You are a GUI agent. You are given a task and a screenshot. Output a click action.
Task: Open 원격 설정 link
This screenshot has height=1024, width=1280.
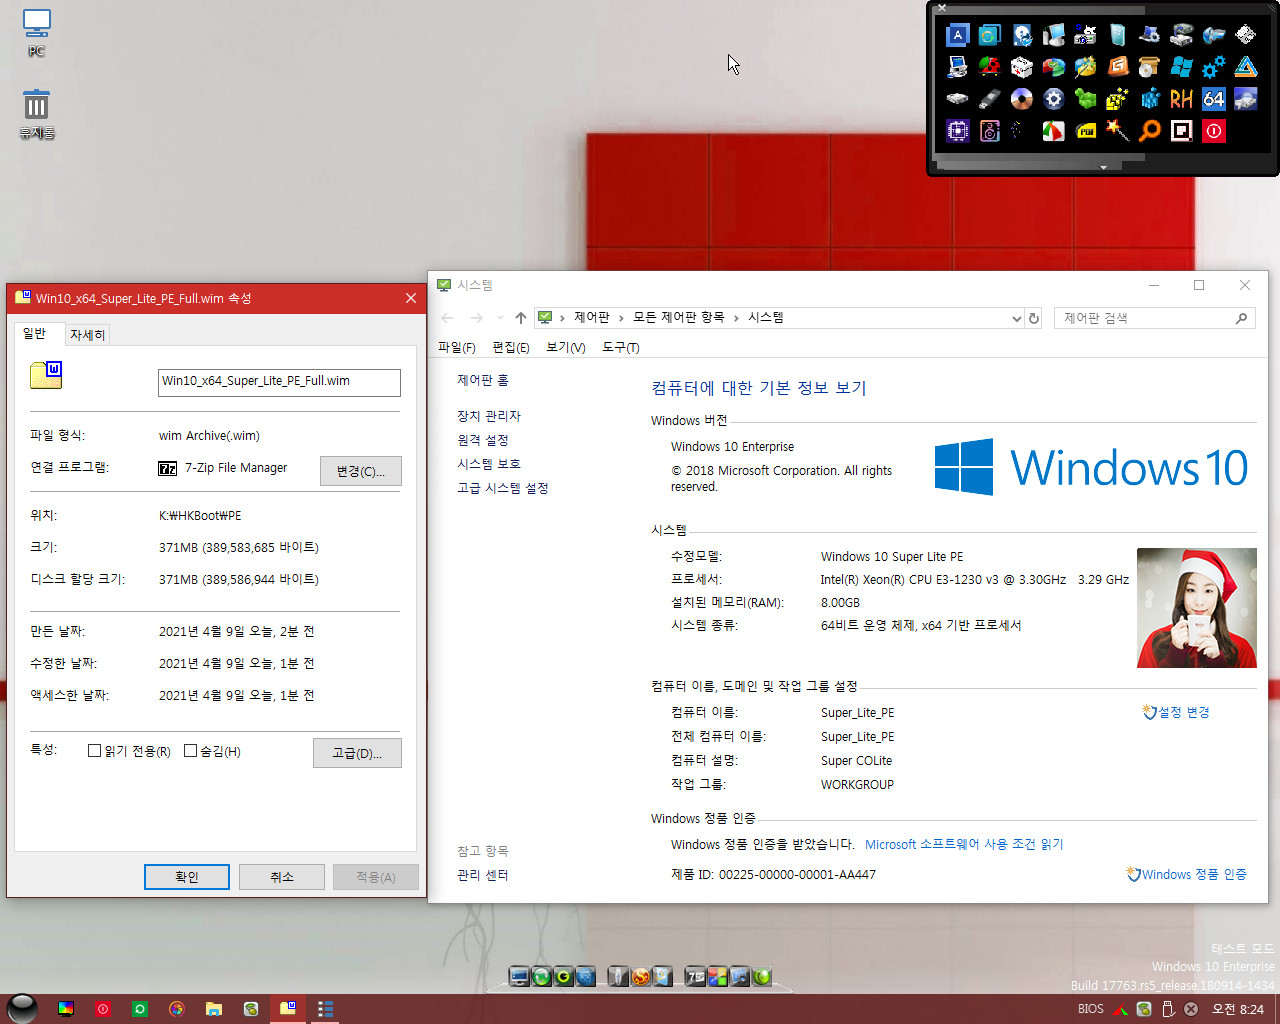(x=483, y=440)
